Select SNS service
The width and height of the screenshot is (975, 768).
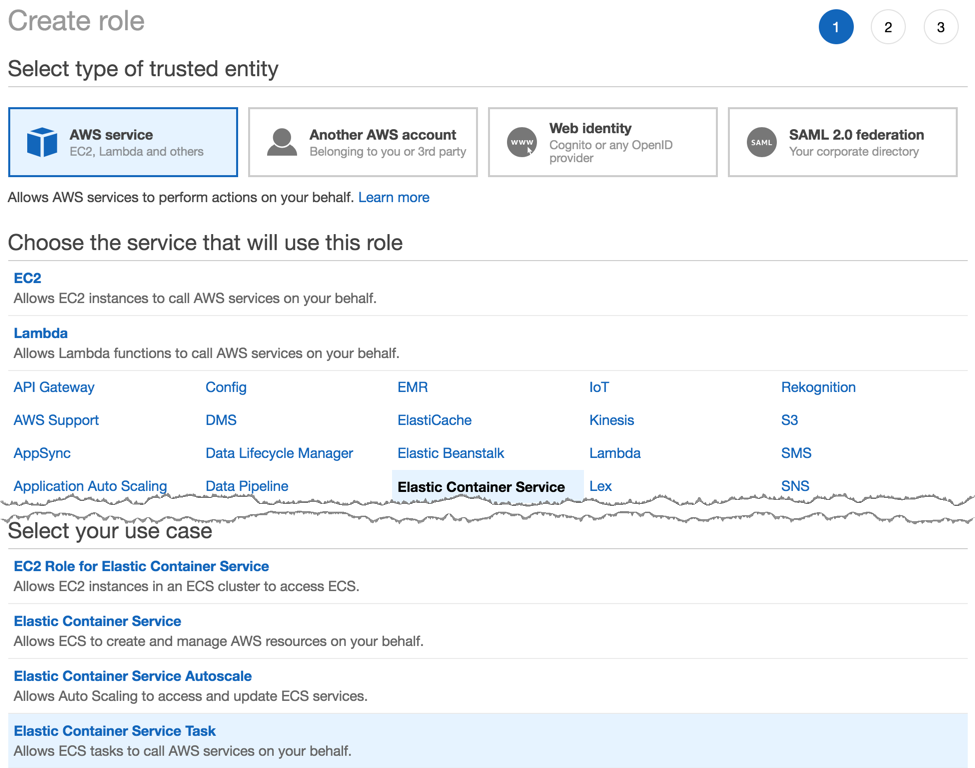[795, 486]
